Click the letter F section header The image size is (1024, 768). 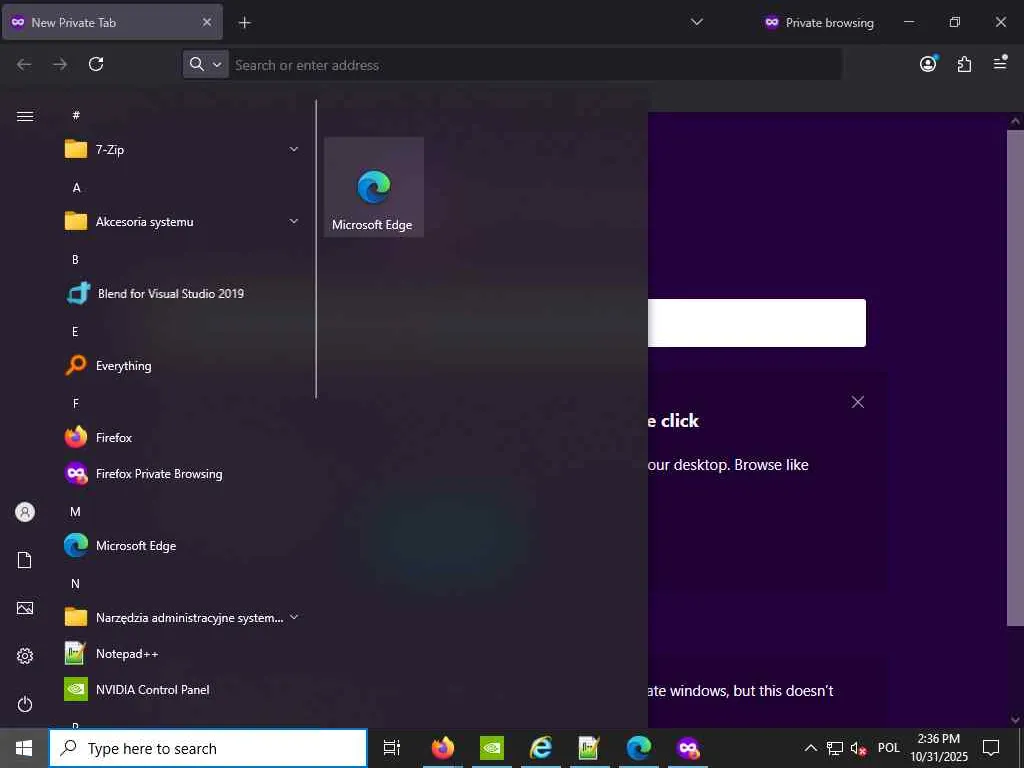76,404
